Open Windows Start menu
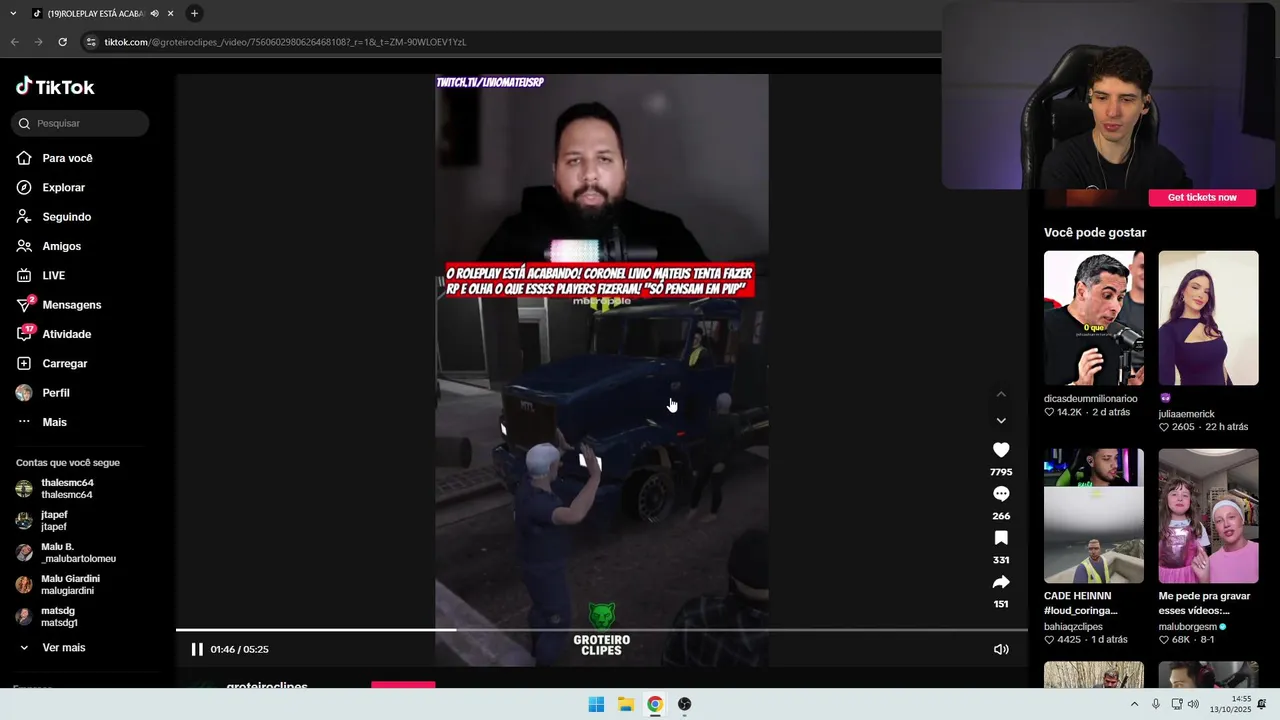The image size is (1280, 720). coord(596,704)
